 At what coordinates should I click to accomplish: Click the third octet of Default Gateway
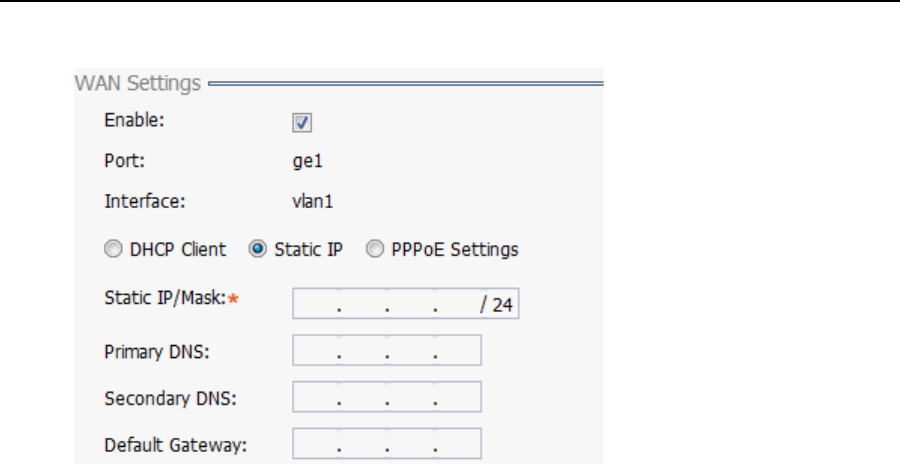coord(411,444)
